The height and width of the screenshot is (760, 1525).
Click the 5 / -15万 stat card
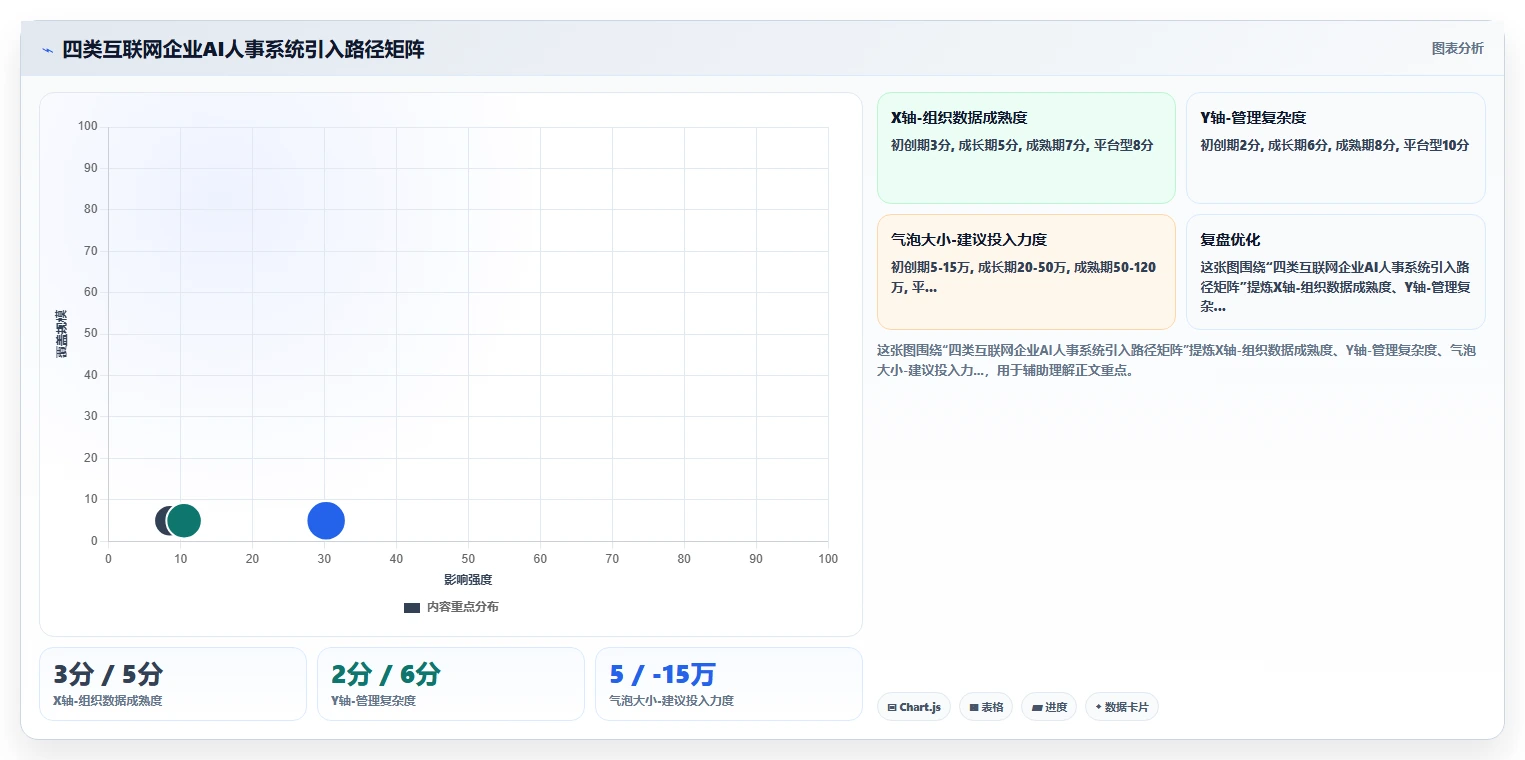tap(729, 684)
